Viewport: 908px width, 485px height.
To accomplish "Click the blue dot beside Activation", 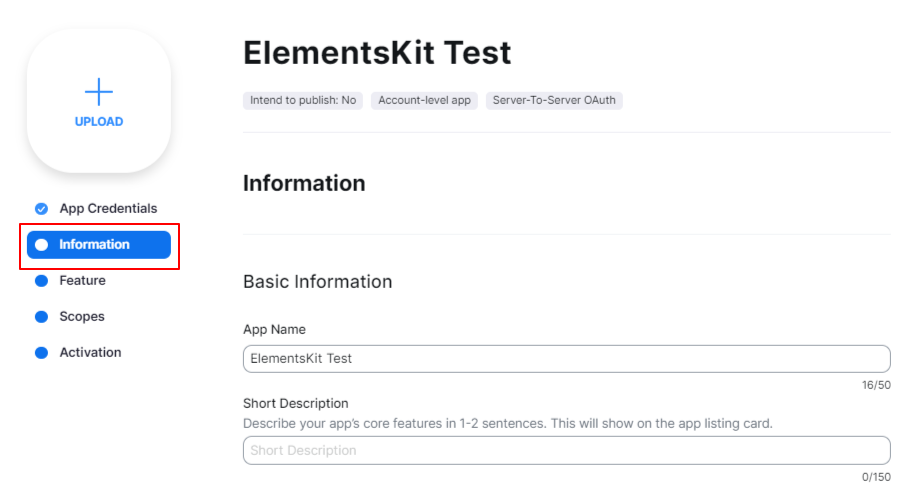I will click(41, 353).
